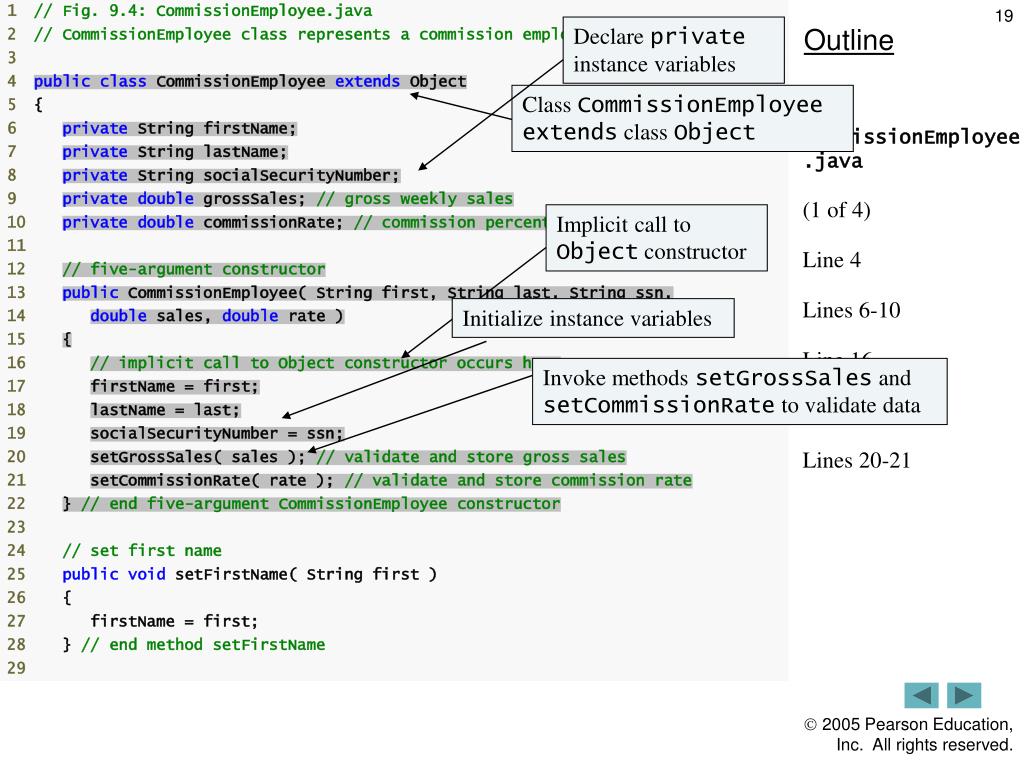Click the "public void setFirstName( String first )" line
Image resolution: width=1024 pixels, height=768 pixels.
point(249,574)
